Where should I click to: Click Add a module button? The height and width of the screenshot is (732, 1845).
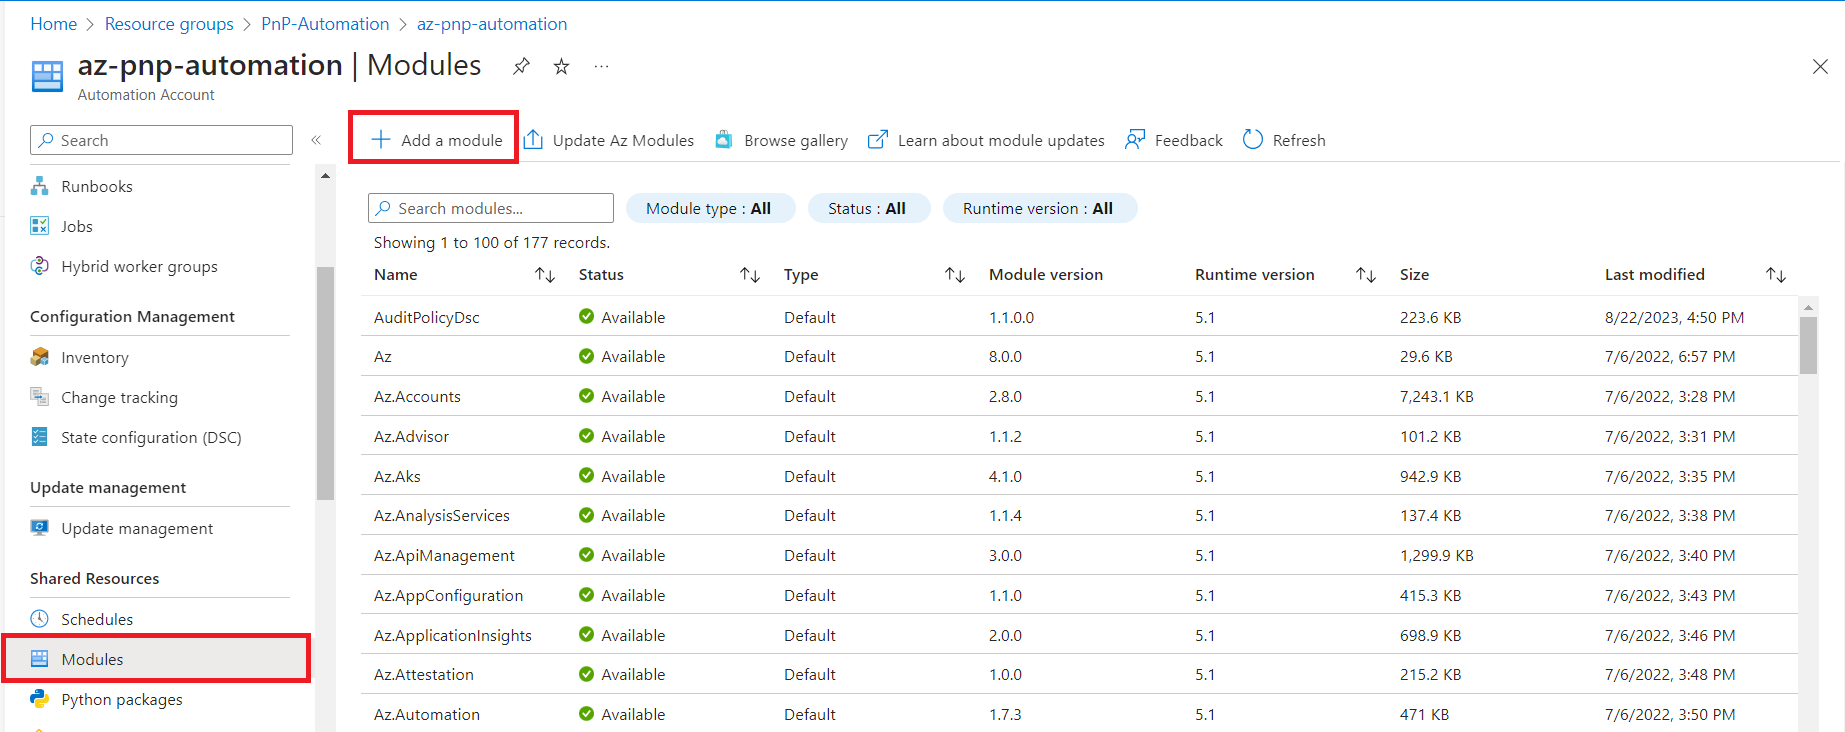(x=436, y=140)
